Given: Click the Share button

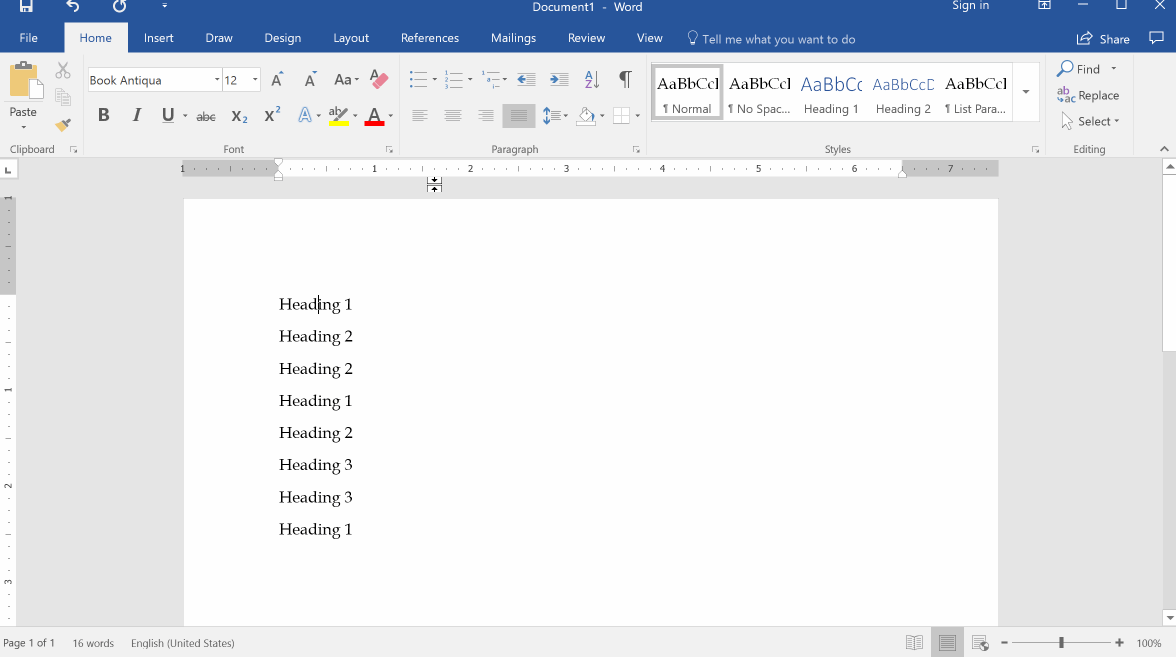Looking at the screenshot, I should pos(1102,38).
